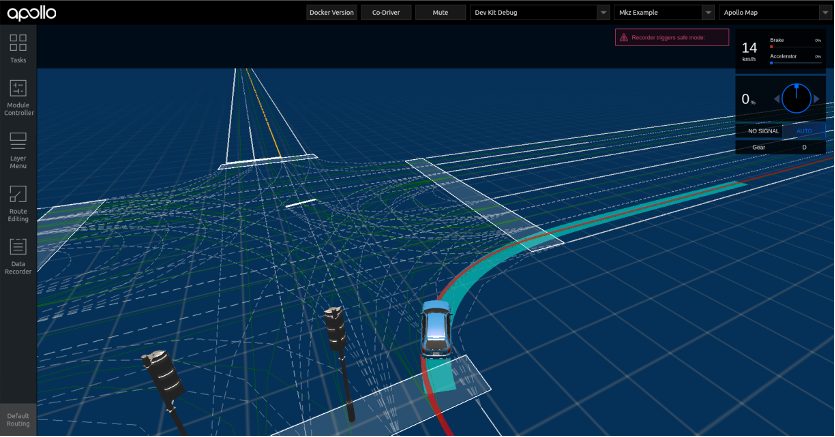Screen dimensions: 835x437
Task: Open Route Editing mode
Action: 18,203
